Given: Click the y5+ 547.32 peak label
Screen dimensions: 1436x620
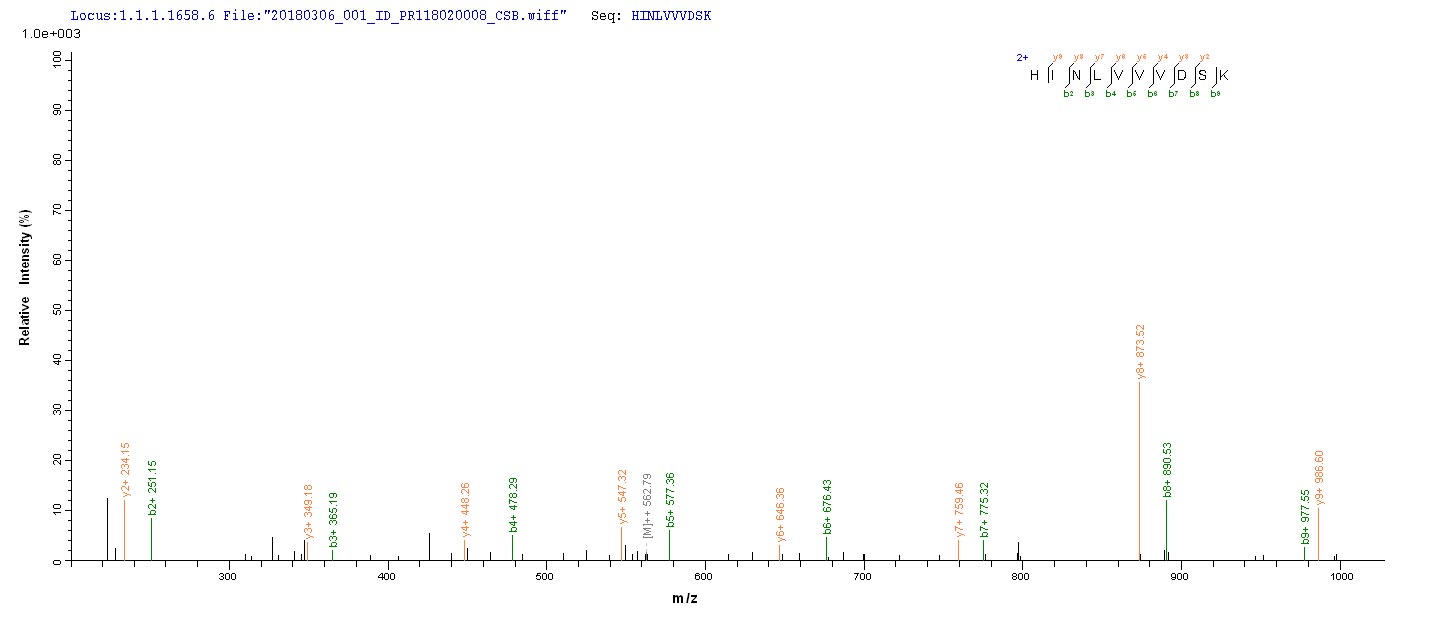Looking at the screenshot, I should click(622, 497).
